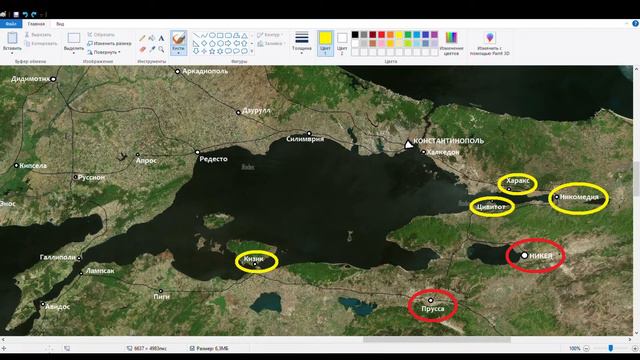
Task: Select the Pencil tool
Action: point(142,38)
